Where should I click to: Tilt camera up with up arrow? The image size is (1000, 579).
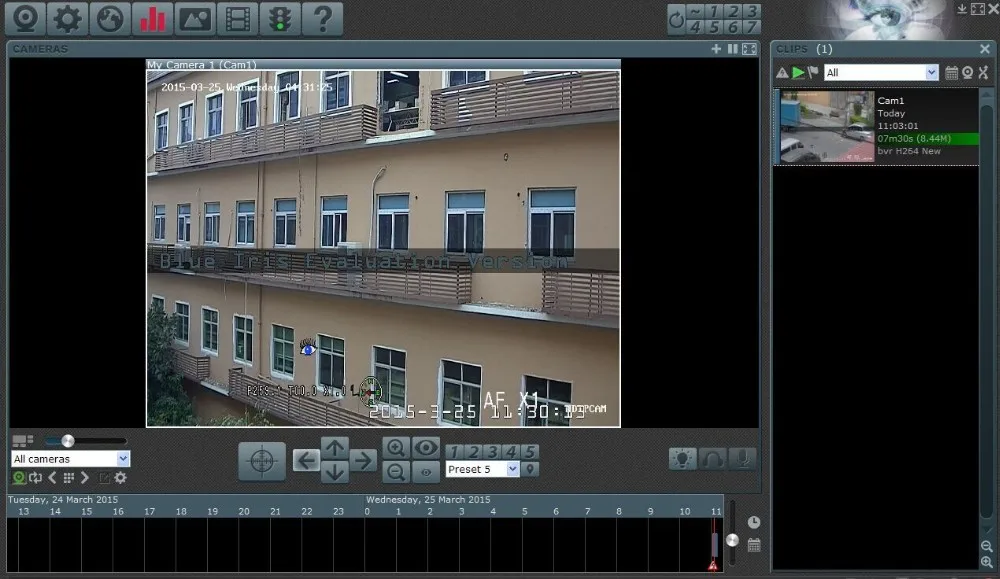335,448
